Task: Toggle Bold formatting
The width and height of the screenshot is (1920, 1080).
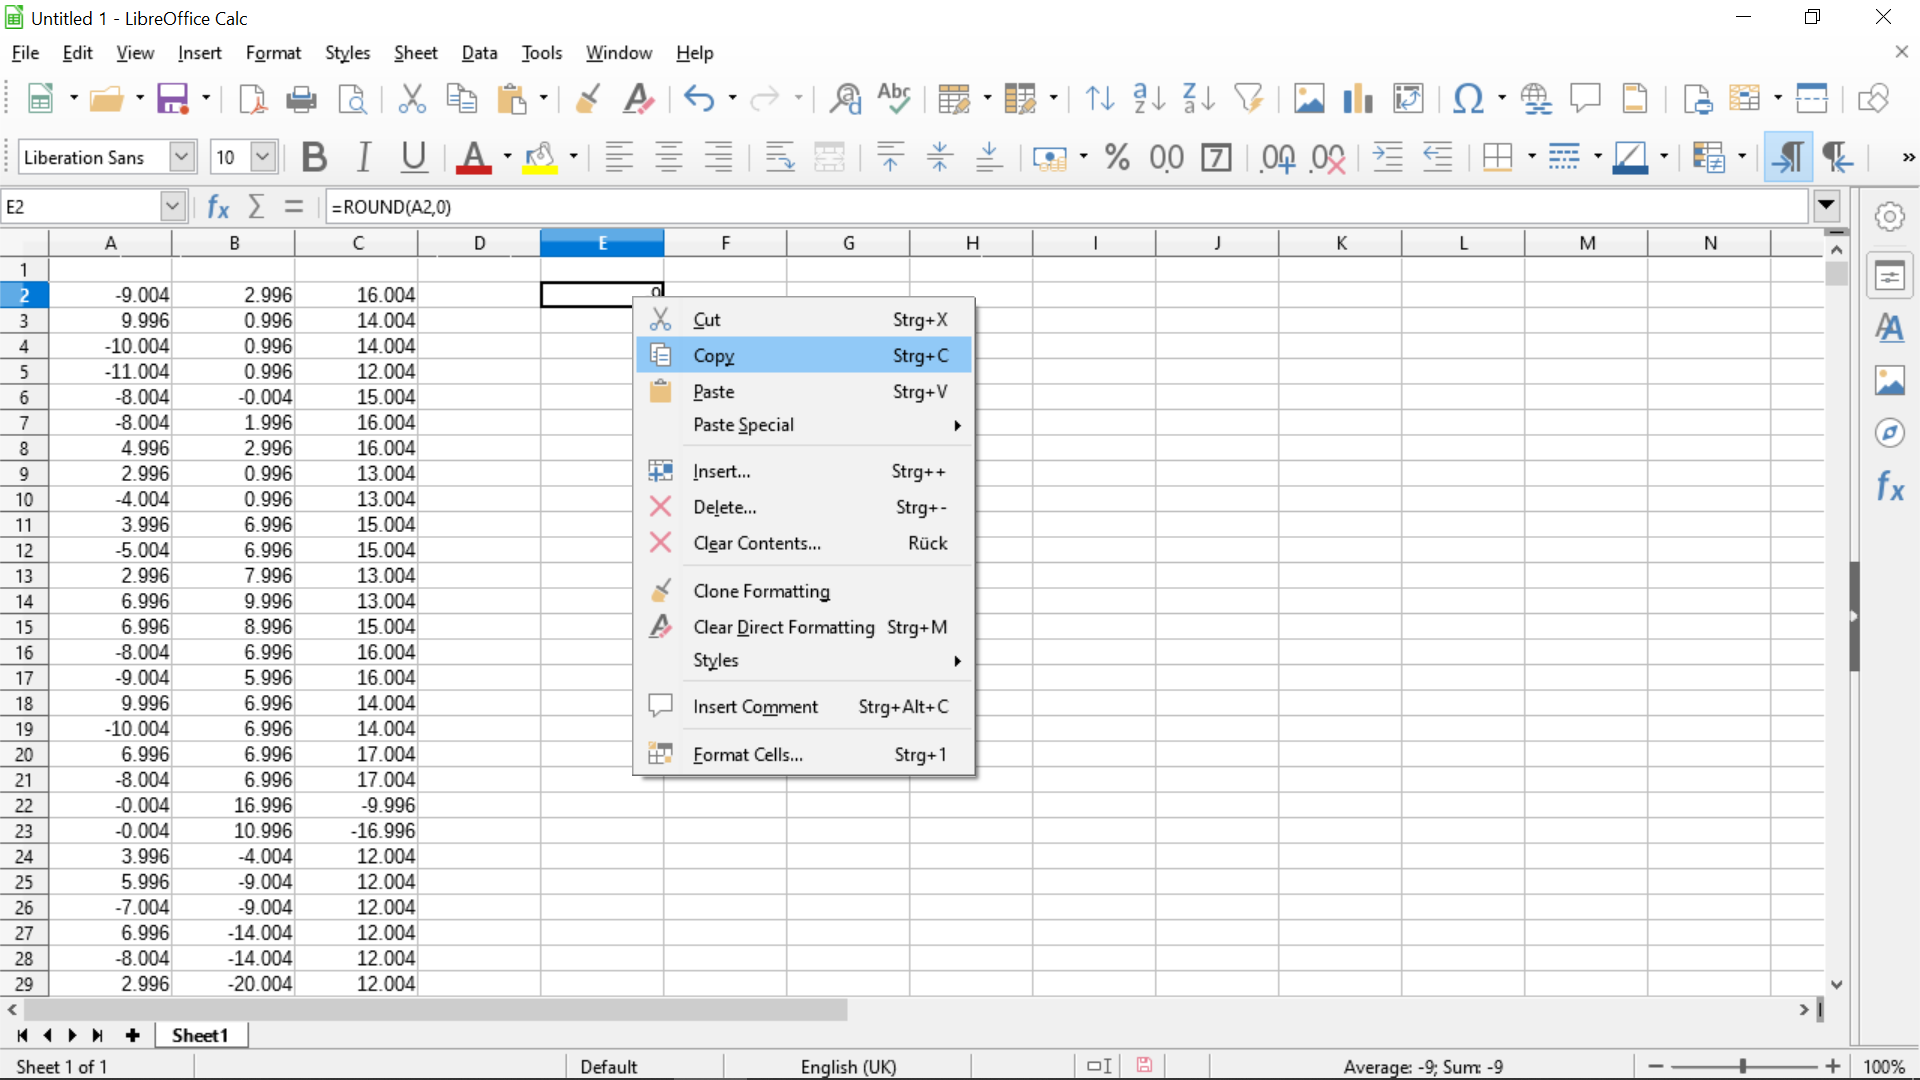Action: 314,157
